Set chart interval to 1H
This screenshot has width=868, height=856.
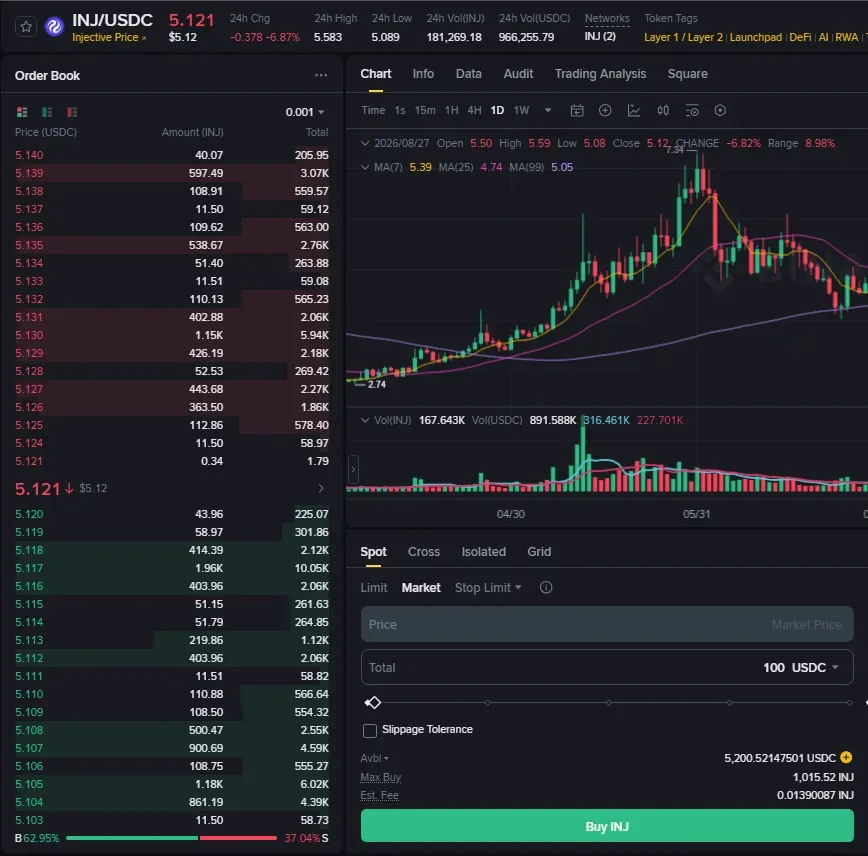(x=451, y=110)
